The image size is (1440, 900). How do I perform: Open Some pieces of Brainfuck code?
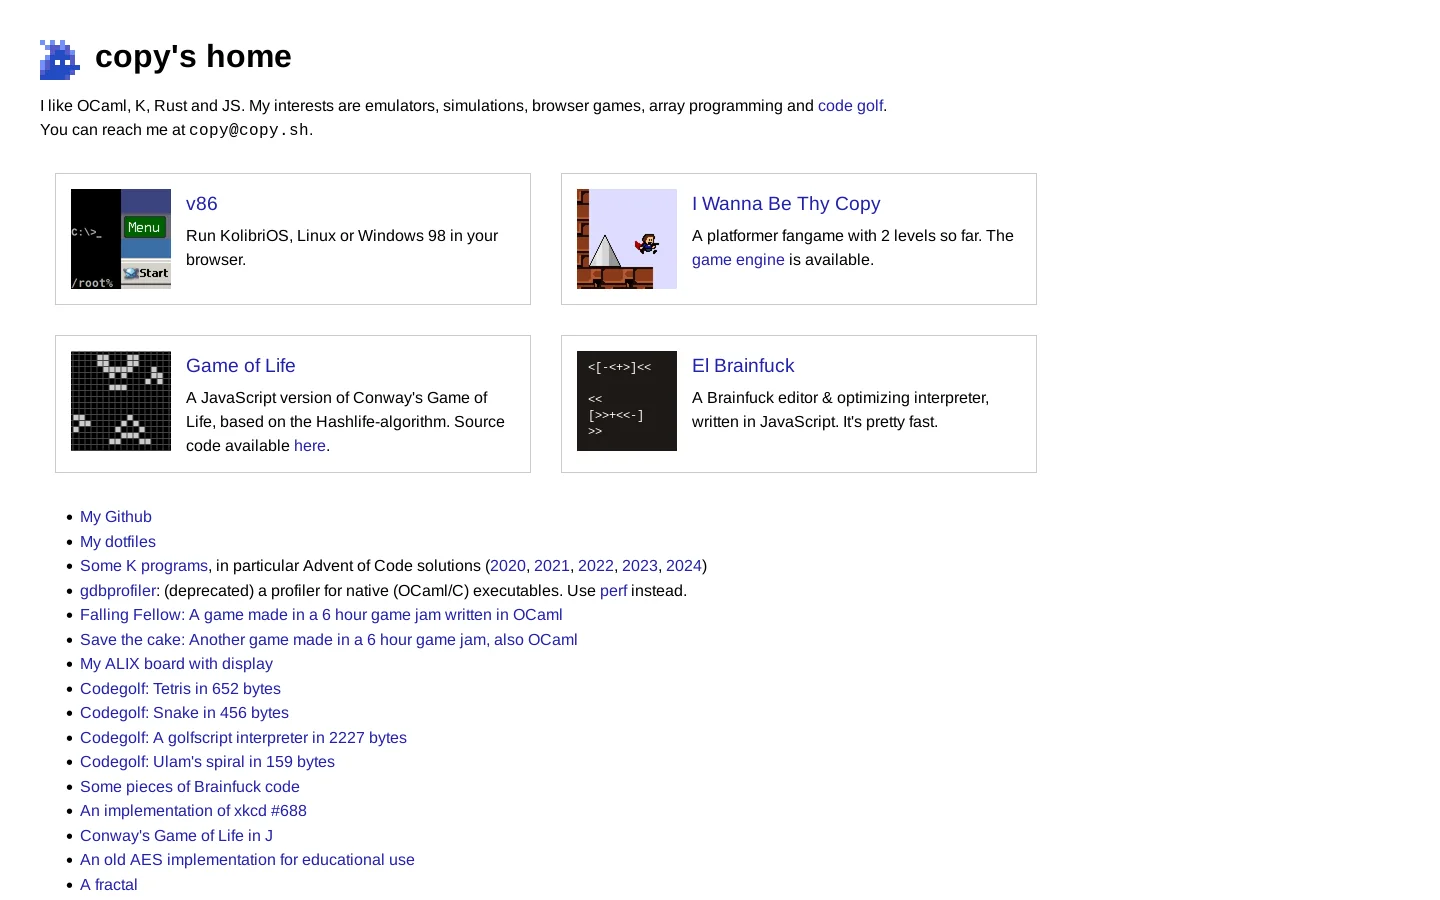pos(190,787)
